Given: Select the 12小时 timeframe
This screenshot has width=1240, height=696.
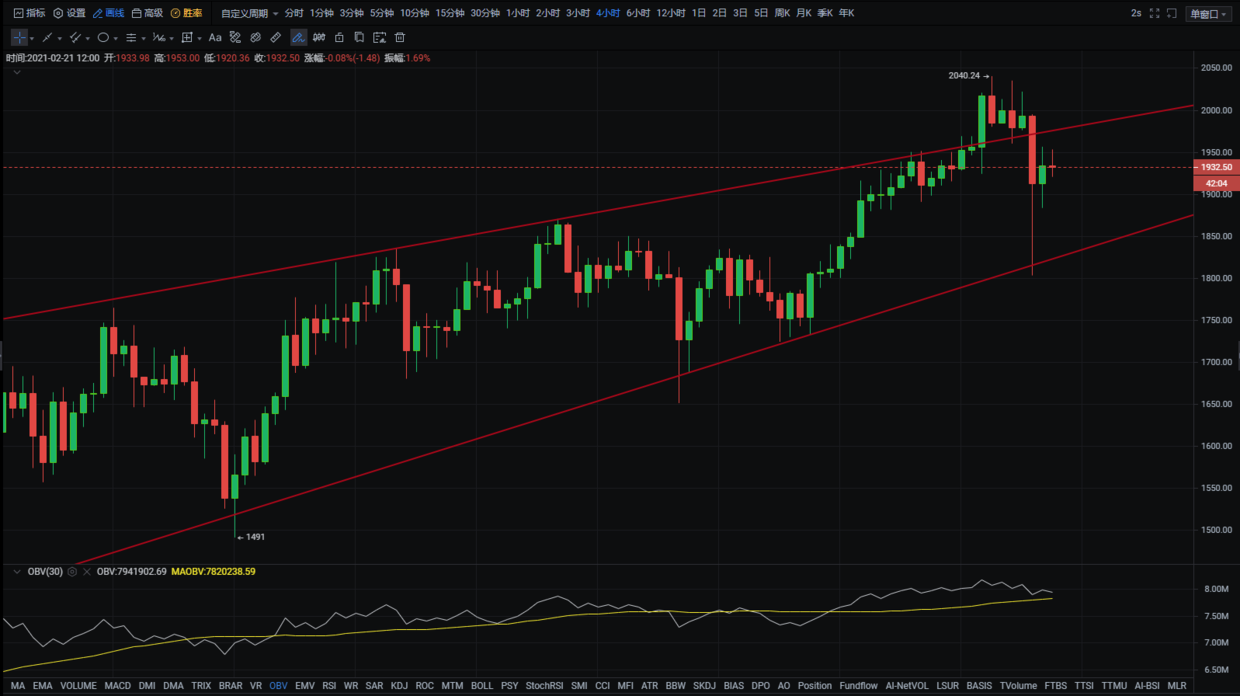Looking at the screenshot, I should (x=671, y=13).
